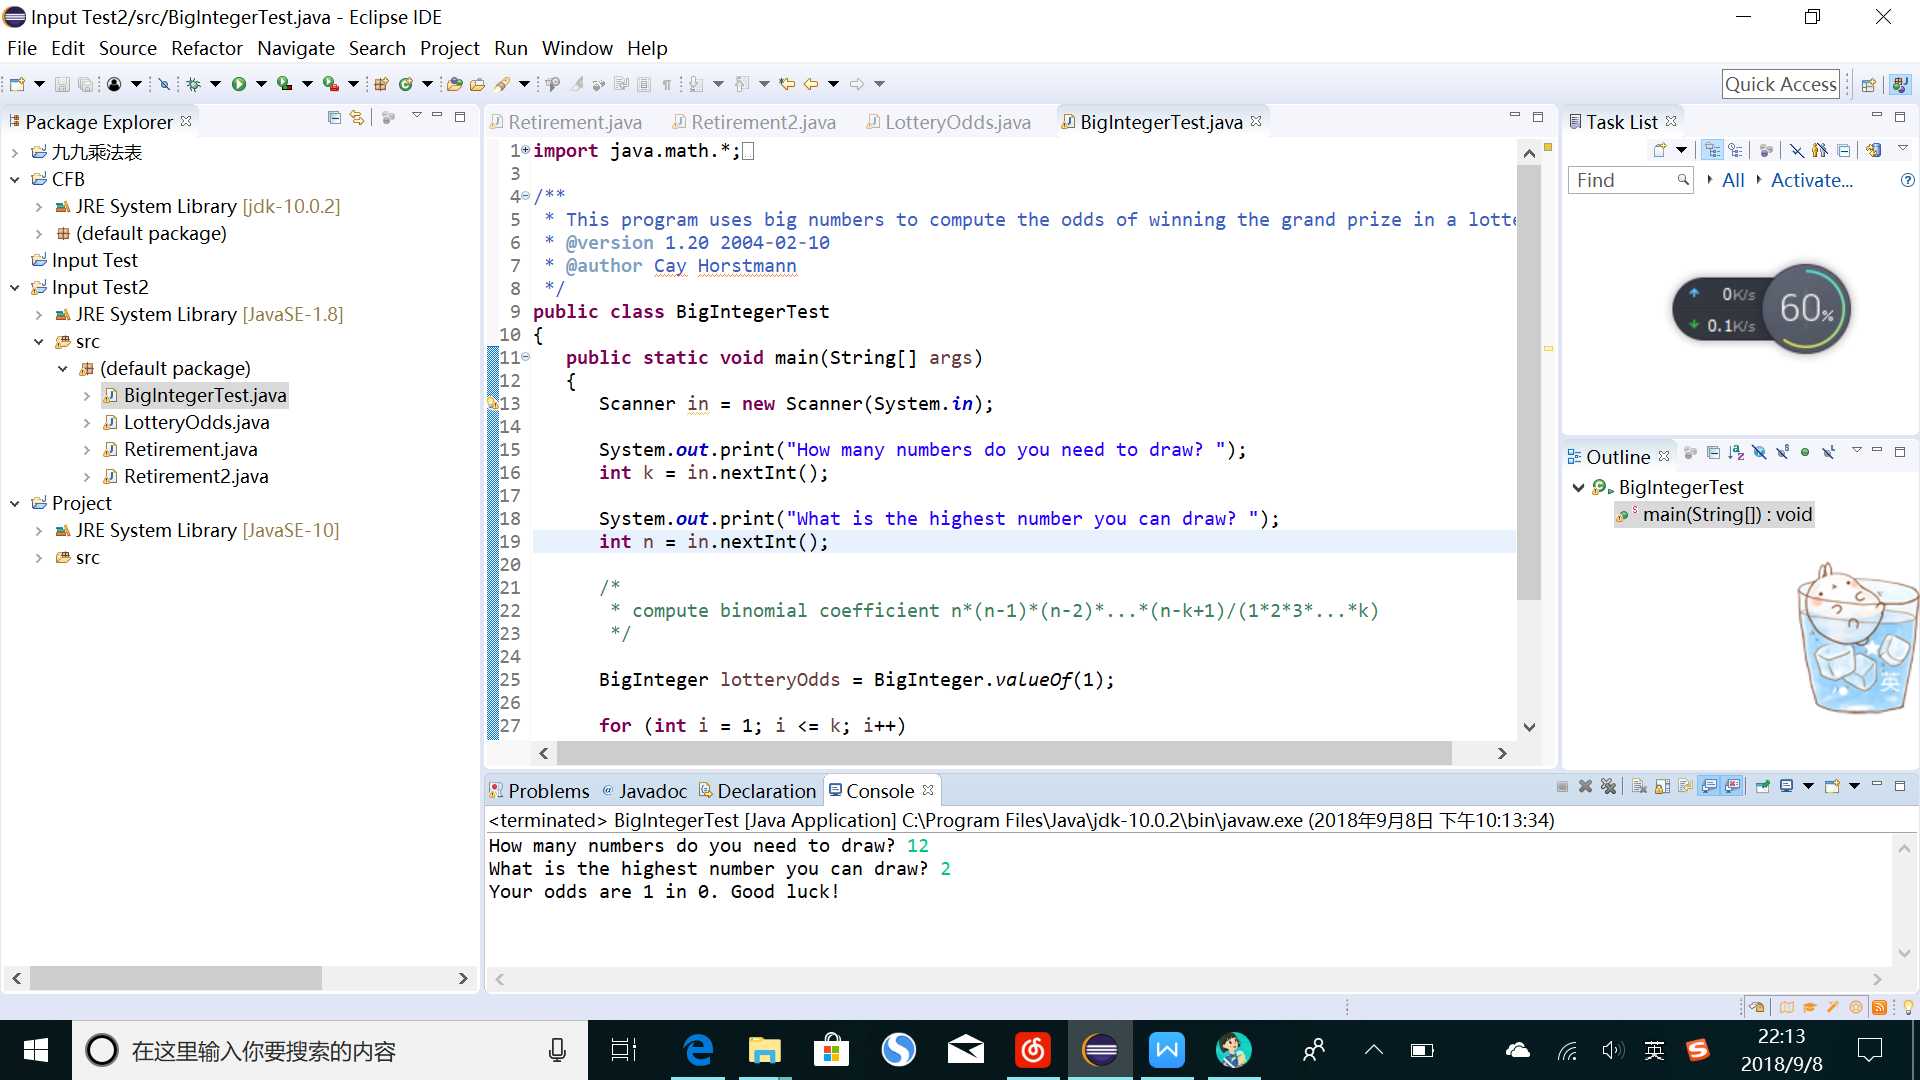
Task: Collapse the CFB project node
Action: point(13,178)
